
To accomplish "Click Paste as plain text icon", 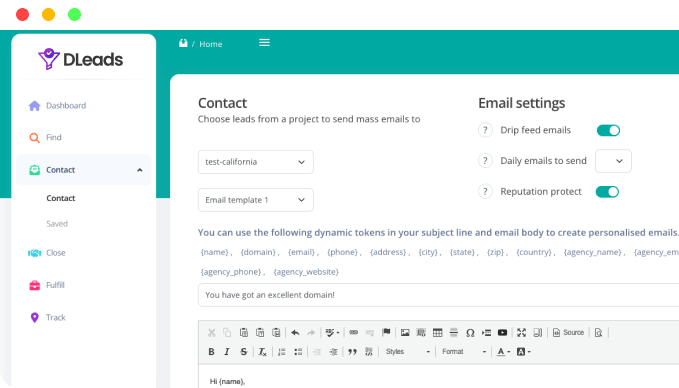I will click(x=260, y=333).
